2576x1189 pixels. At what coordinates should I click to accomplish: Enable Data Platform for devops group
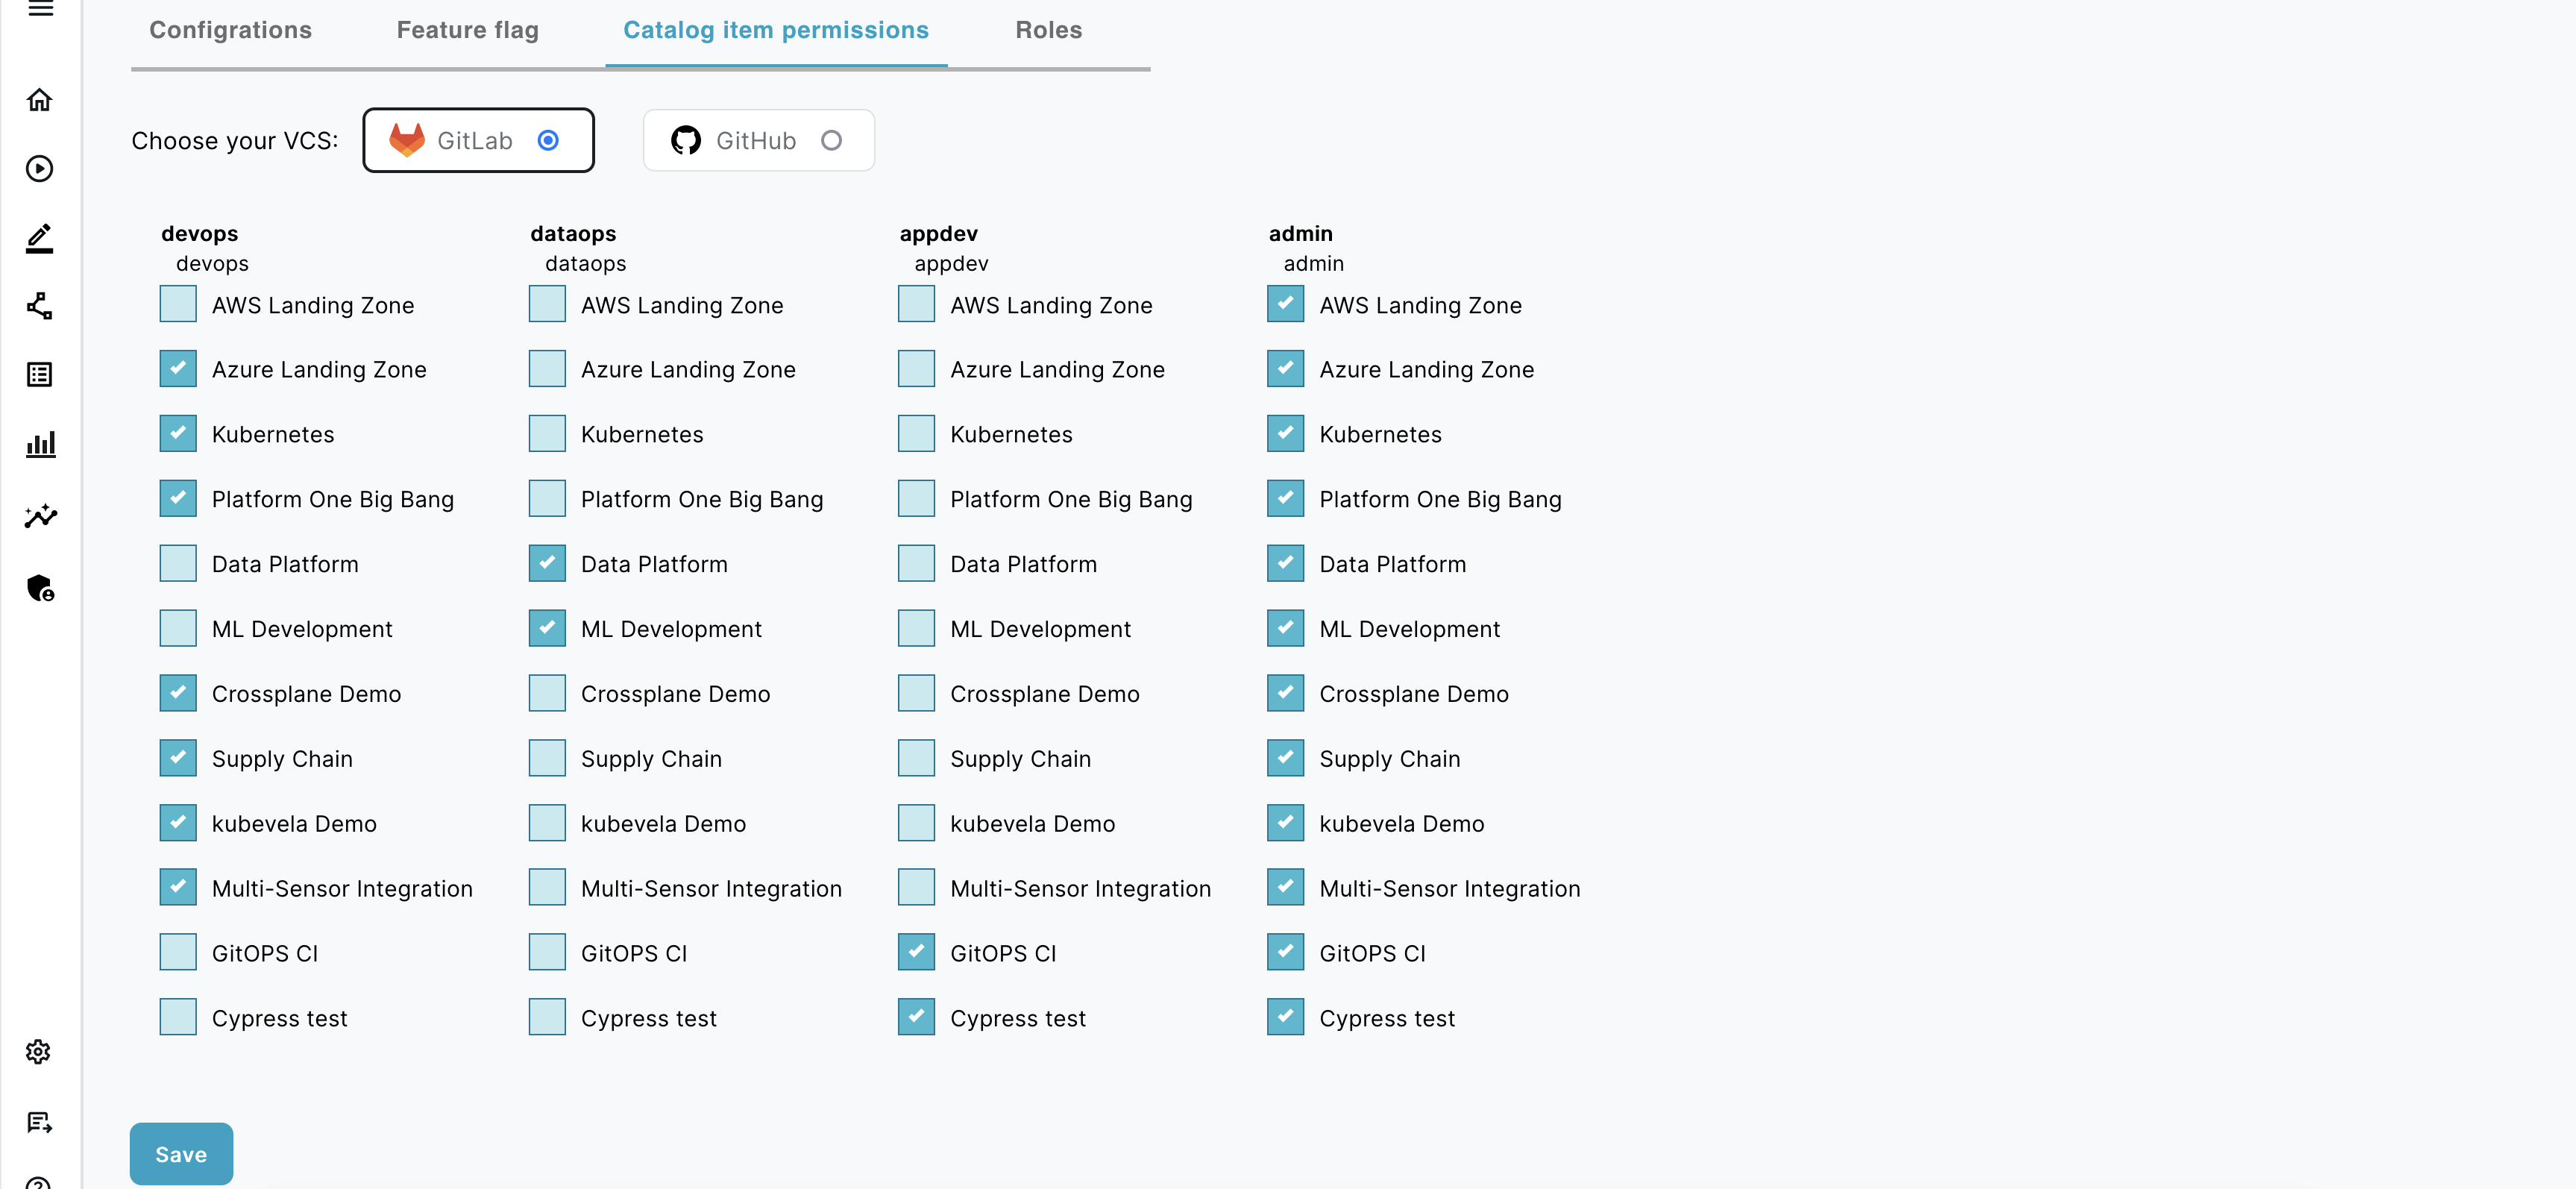coord(178,563)
